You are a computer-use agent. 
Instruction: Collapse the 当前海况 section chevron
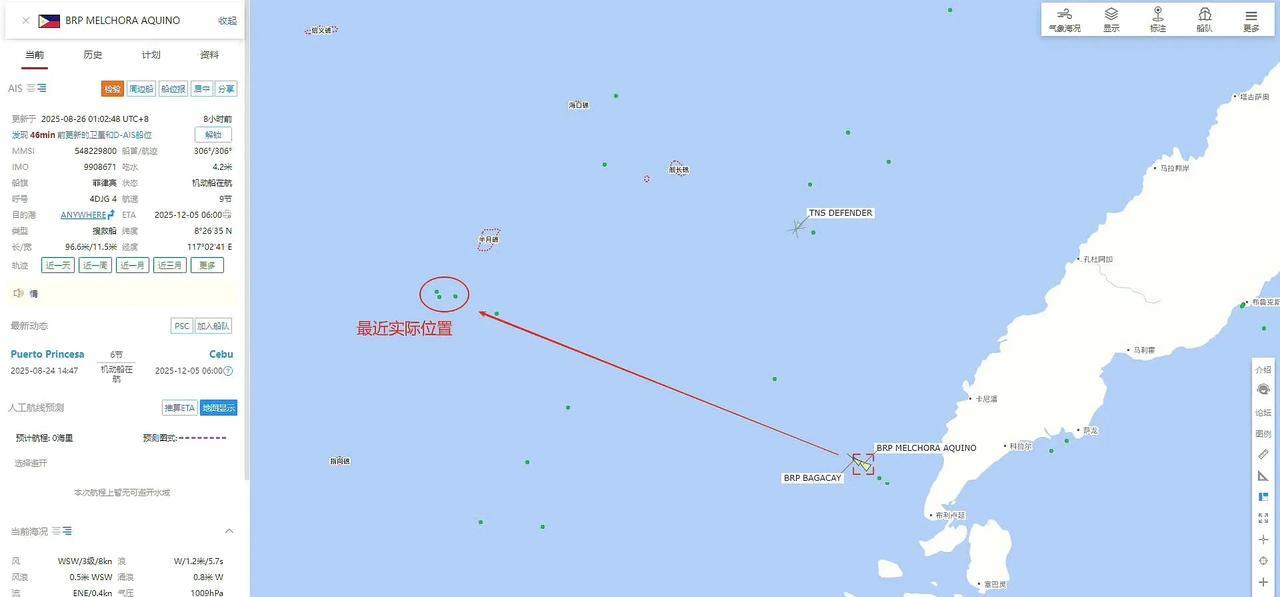(229, 531)
